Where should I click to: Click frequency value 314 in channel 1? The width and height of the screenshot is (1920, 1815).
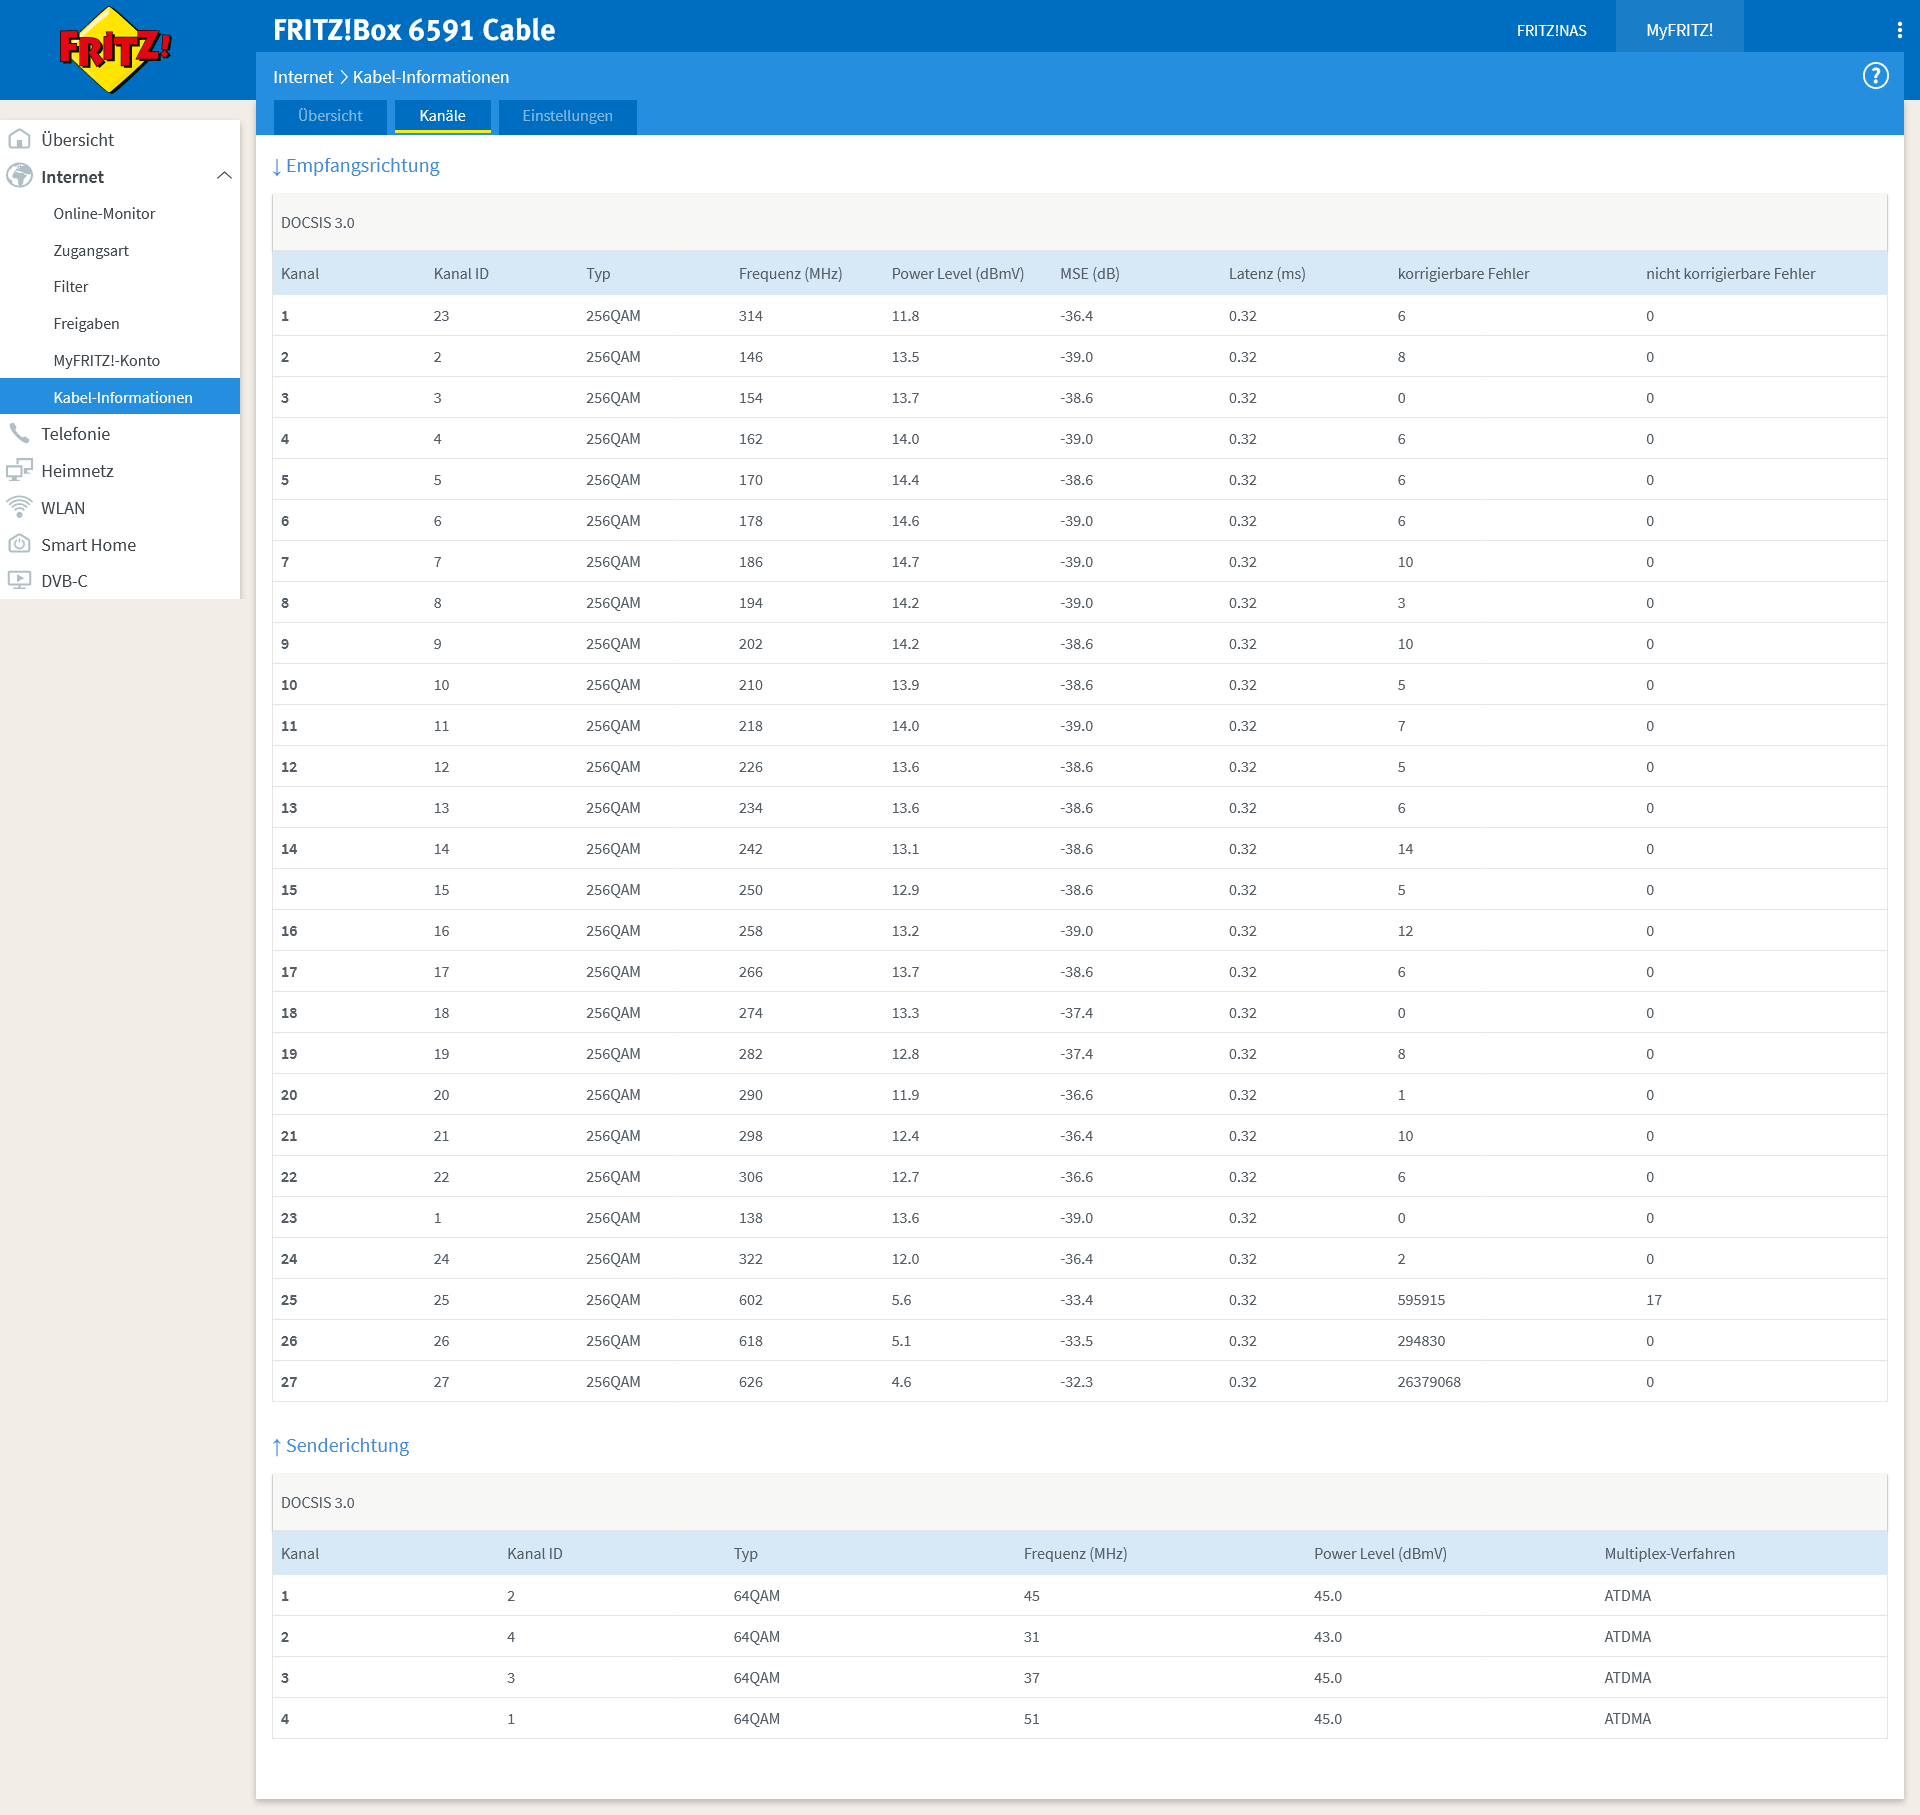pos(750,316)
